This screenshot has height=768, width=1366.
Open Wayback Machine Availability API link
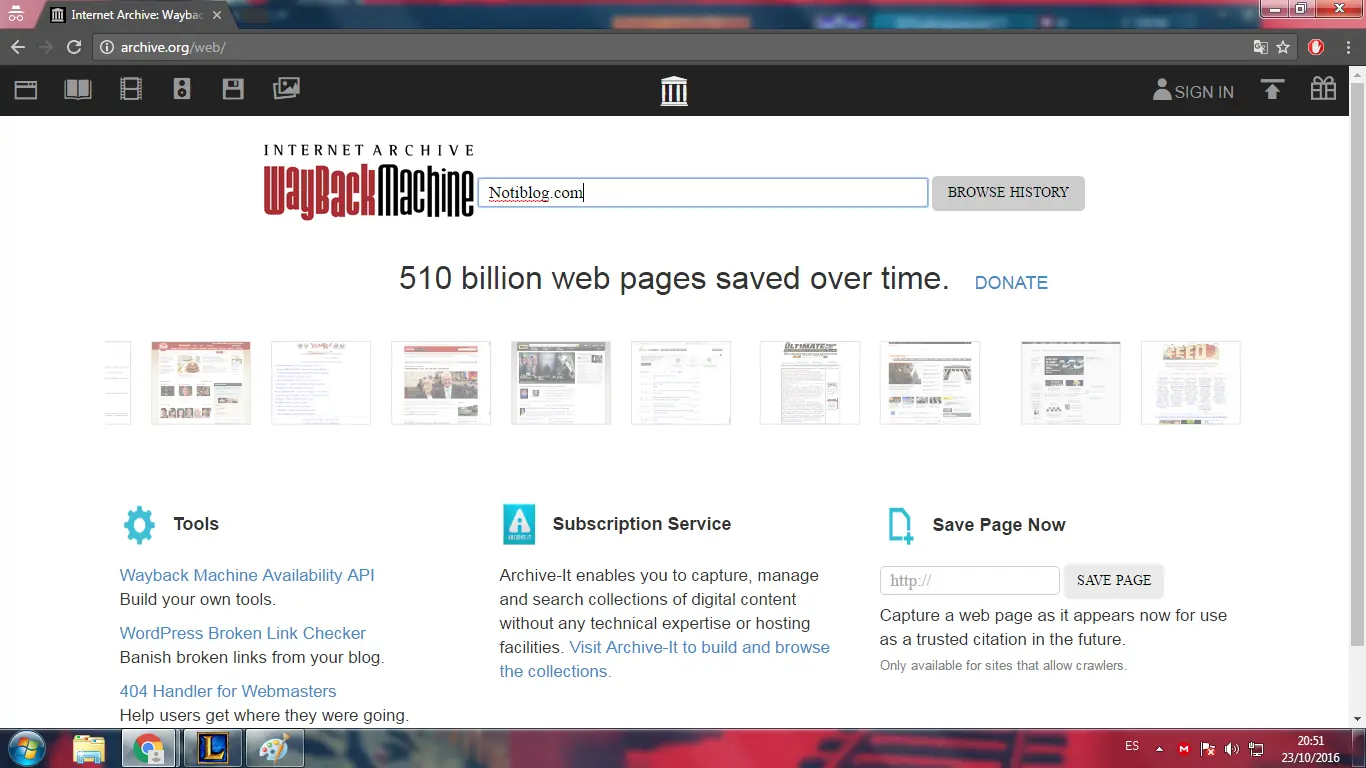click(x=247, y=575)
